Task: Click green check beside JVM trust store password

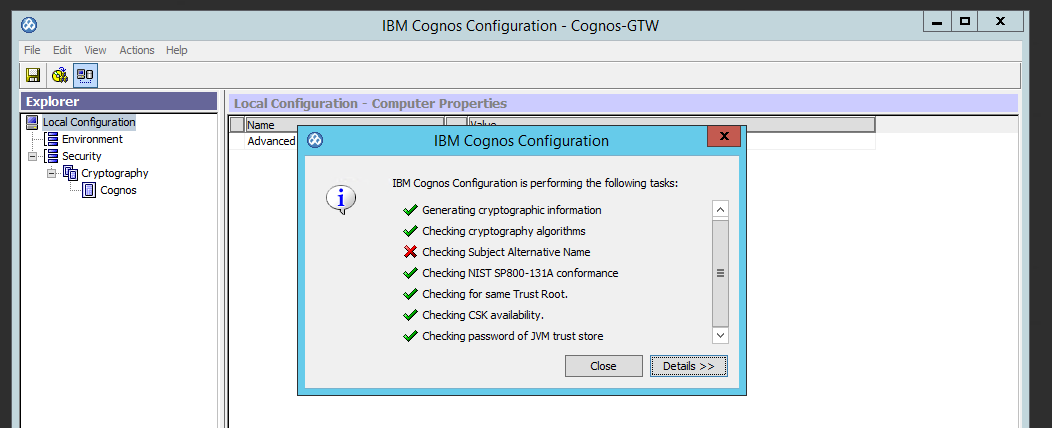Action: (x=411, y=336)
